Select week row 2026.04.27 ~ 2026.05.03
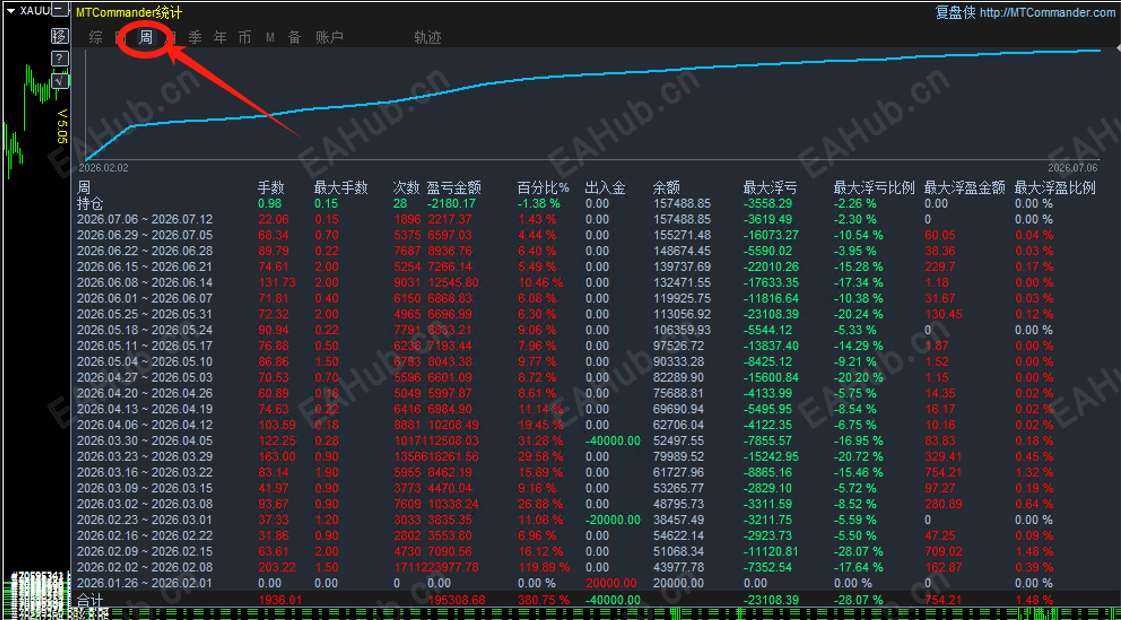 pos(144,377)
